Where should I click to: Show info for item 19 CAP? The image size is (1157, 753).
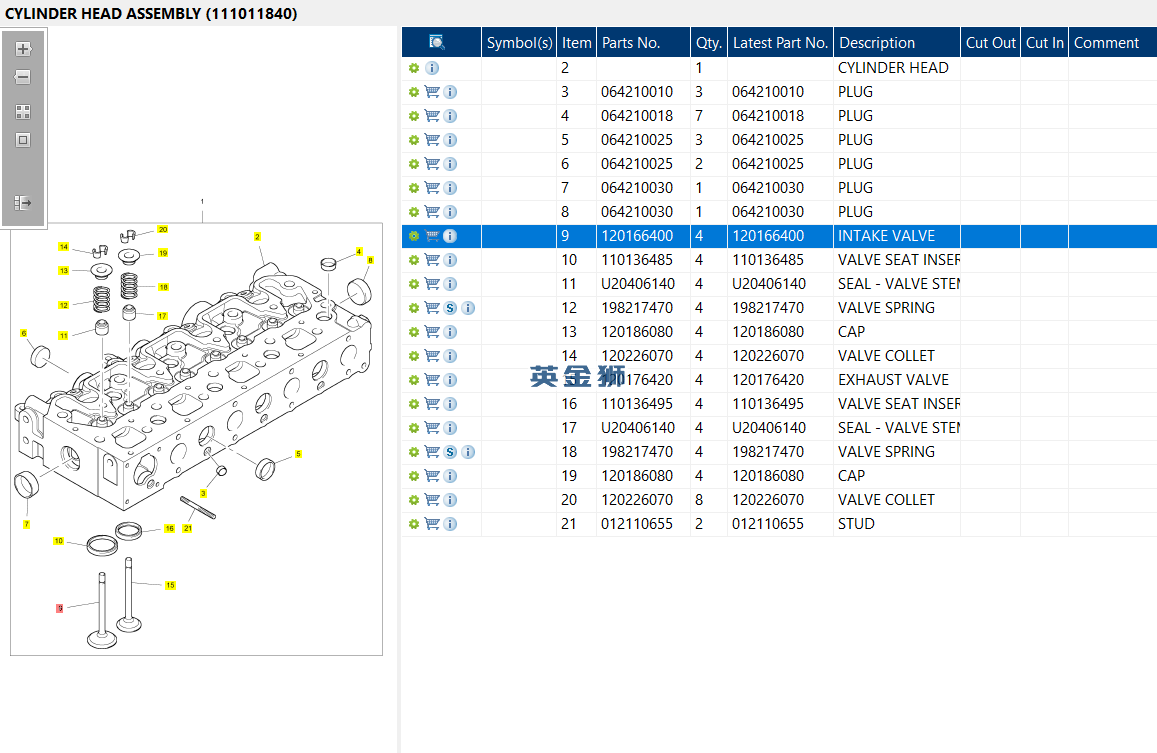pos(450,476)
